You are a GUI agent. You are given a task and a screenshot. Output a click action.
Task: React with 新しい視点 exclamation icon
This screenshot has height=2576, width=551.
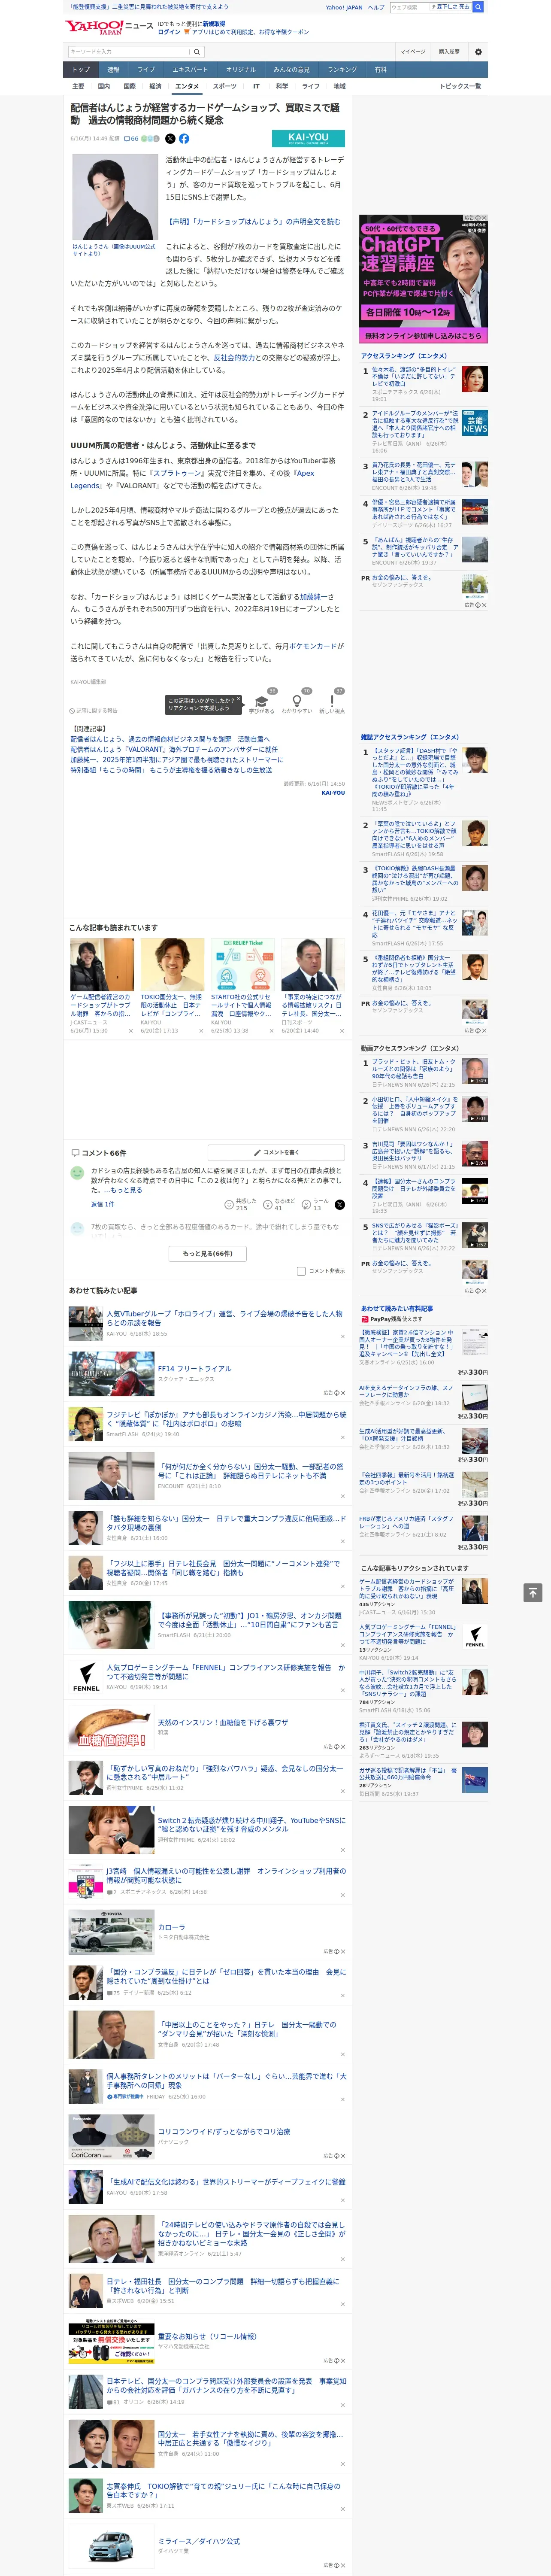tap(332, 701)
